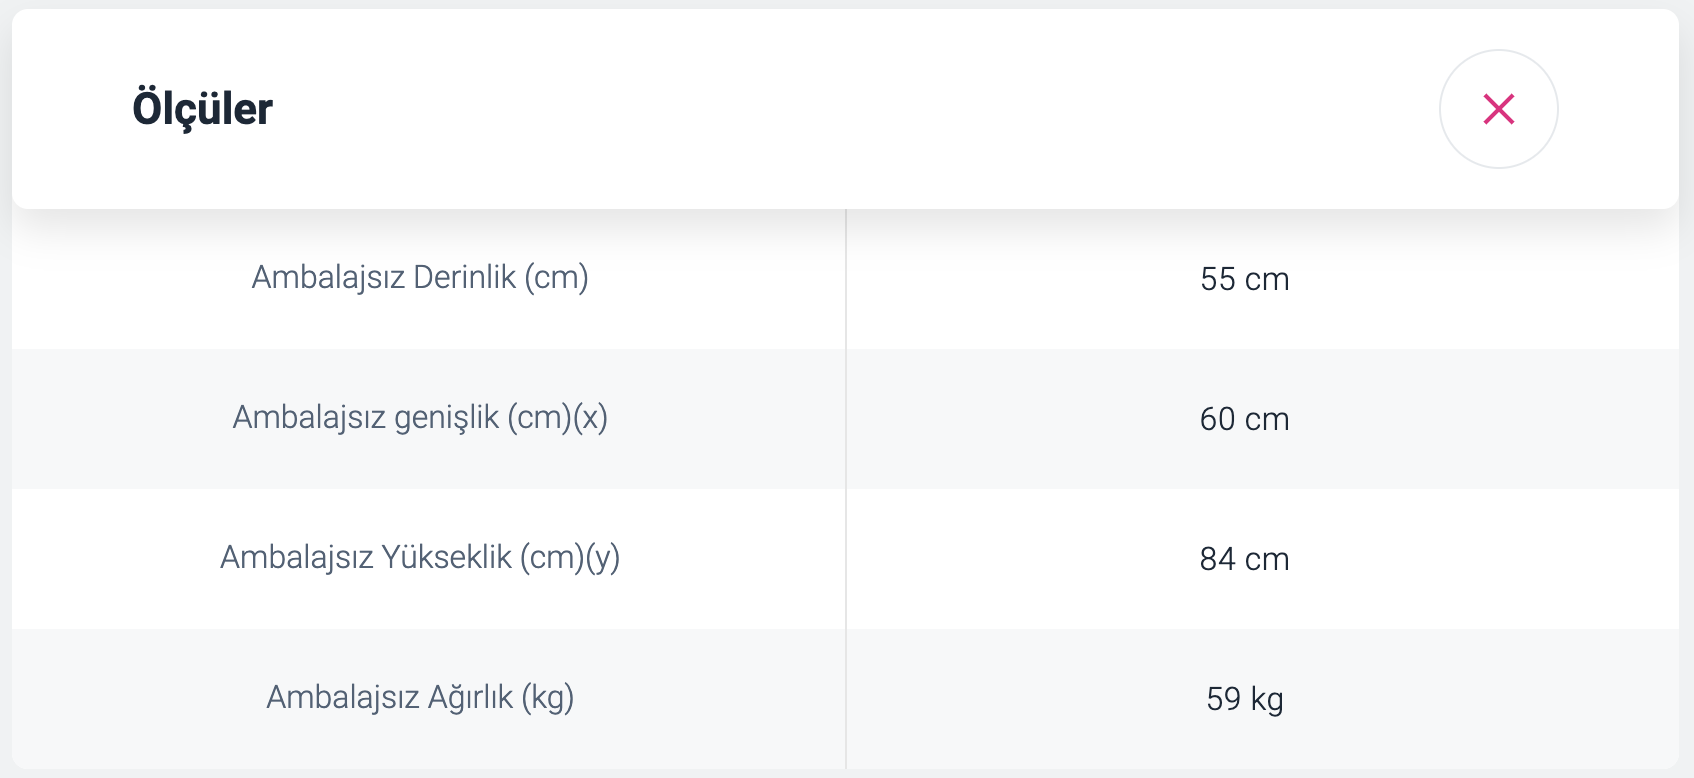Close the Ölçüler panel with X icon
The height and width of the screenshot is (778, 1694).
[1498, 109]
